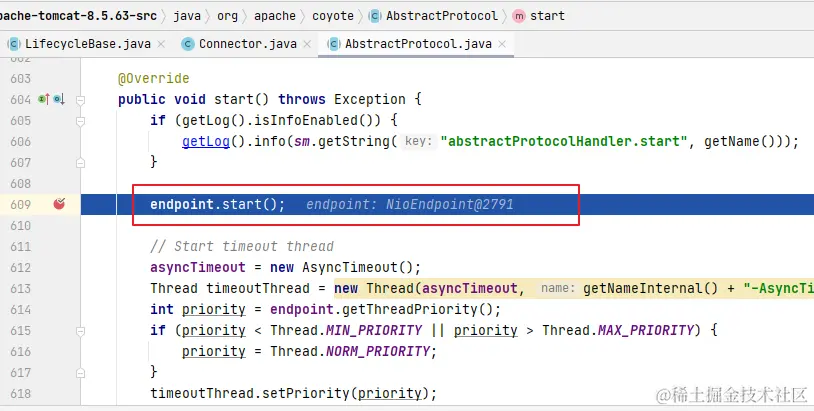Click the "// Start timeout thread" comment

(x=242, y=246)
